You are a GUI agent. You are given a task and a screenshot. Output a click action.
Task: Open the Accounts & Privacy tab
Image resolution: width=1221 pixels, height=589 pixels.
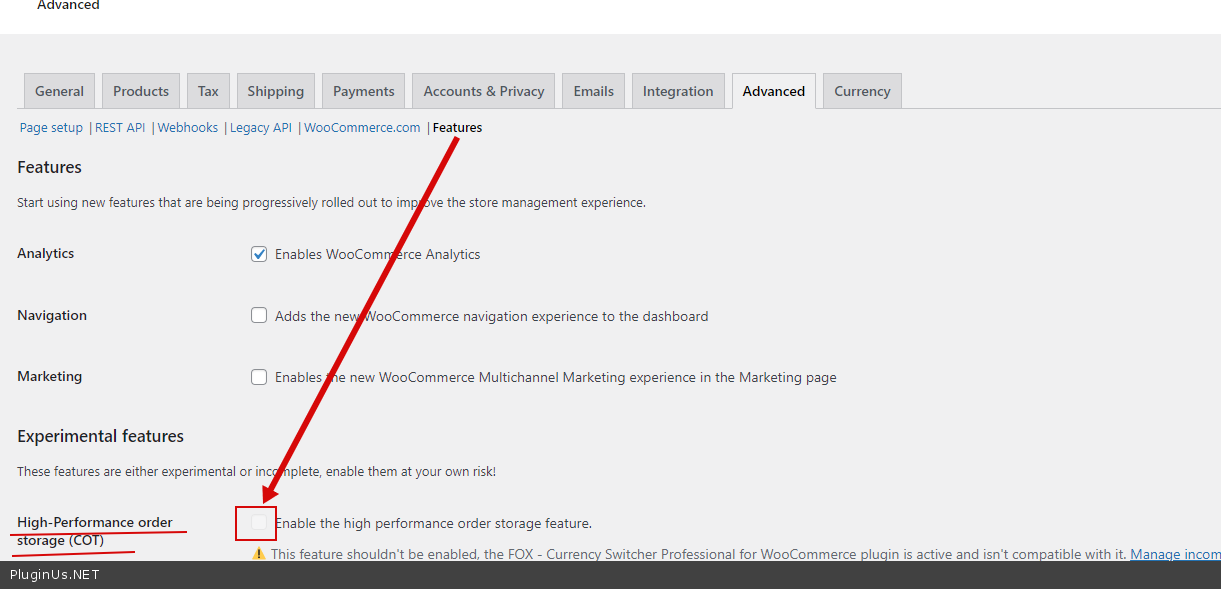(484, 91)
